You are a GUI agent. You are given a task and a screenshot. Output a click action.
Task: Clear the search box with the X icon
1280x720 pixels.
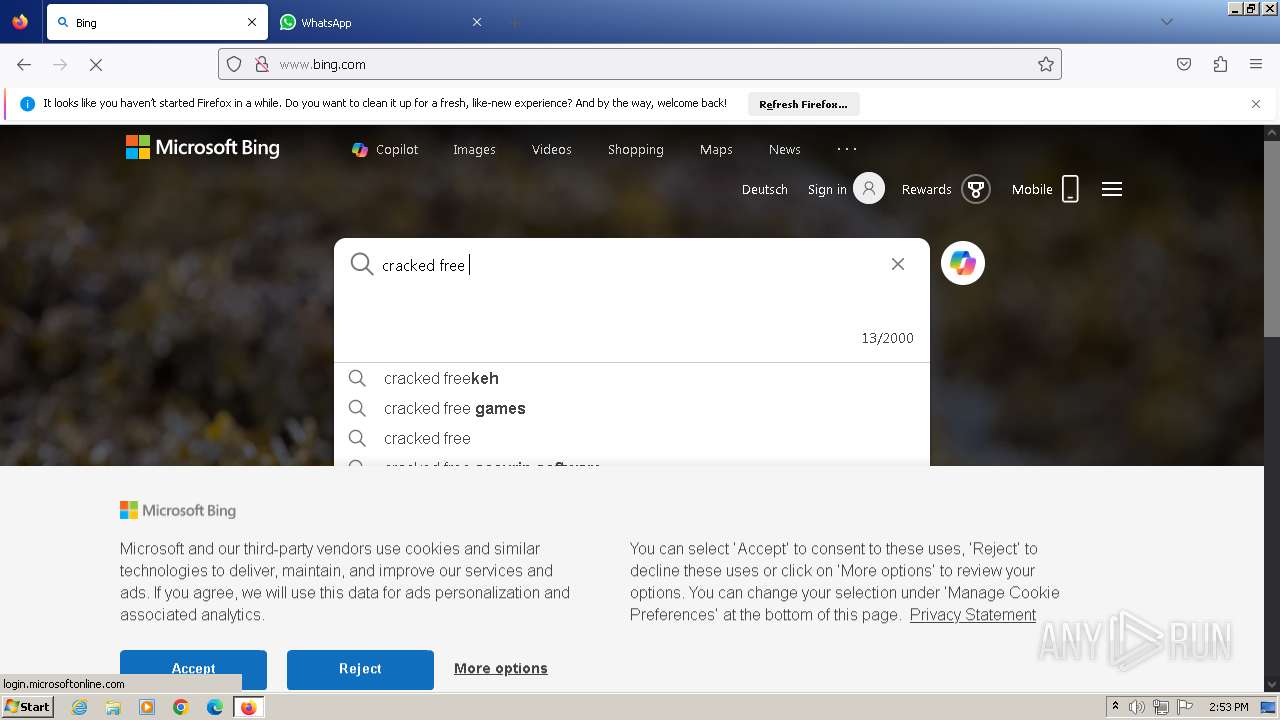898,264
